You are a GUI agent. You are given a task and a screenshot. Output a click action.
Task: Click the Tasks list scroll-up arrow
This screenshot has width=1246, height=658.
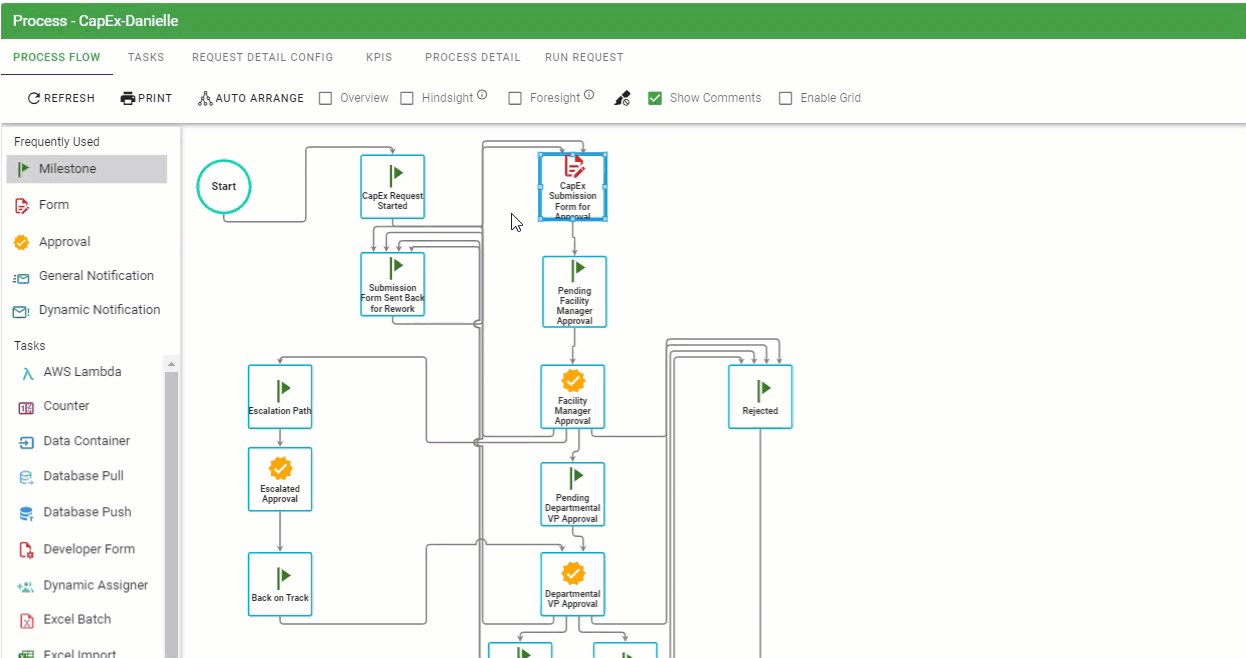click(171, 364)
